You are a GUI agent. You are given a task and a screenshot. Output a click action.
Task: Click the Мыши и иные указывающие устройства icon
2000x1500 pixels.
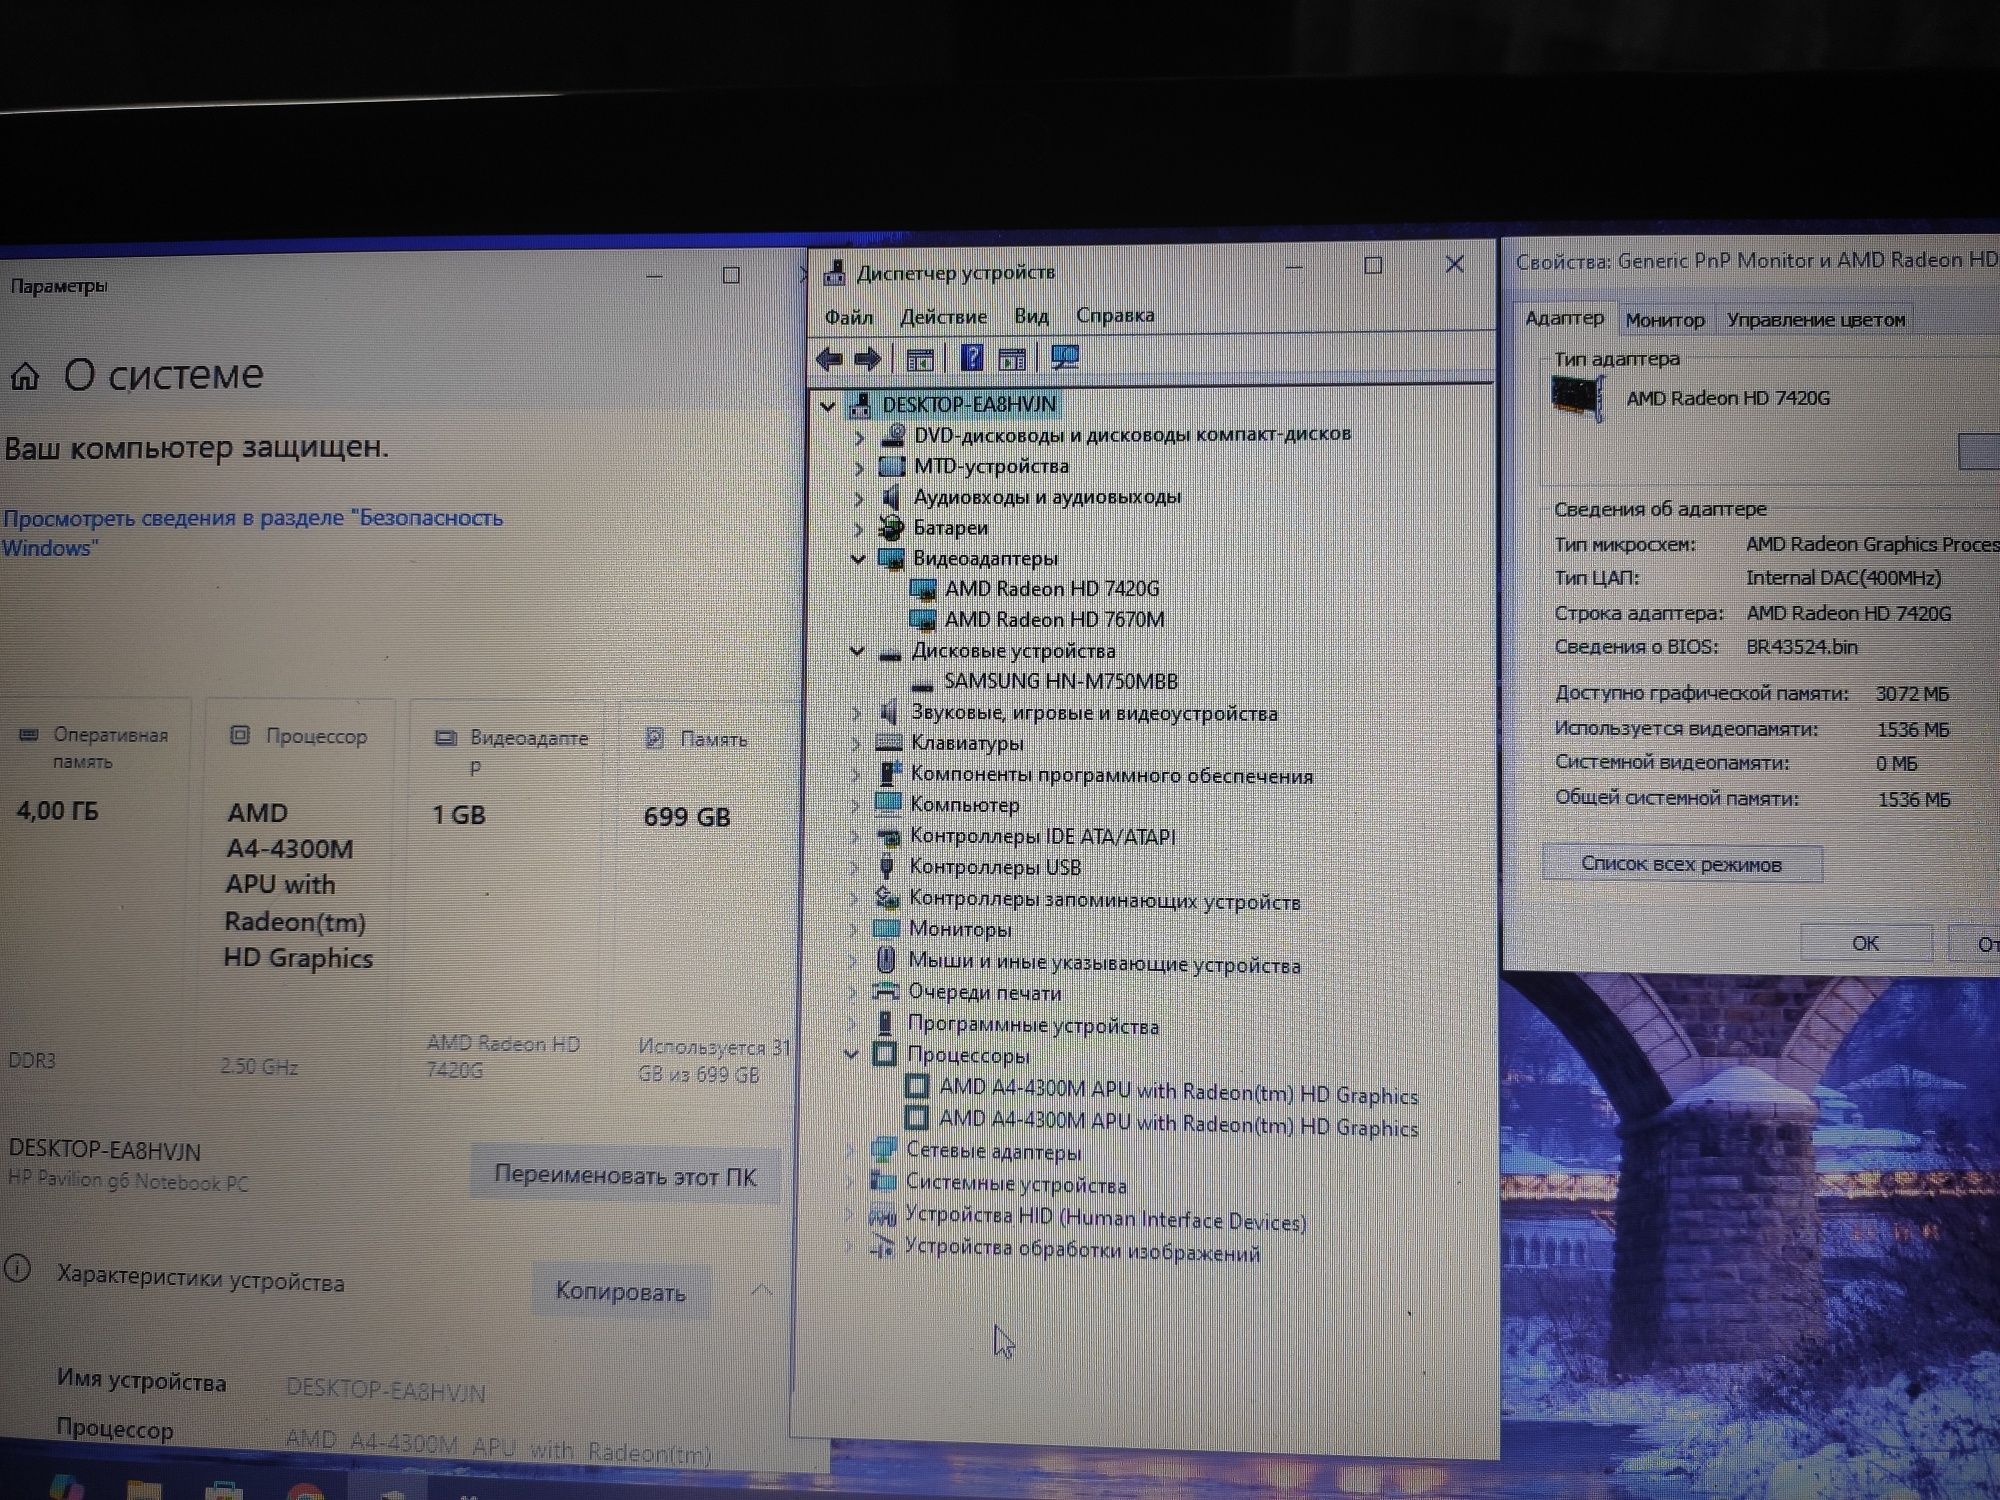coord(885,961)
